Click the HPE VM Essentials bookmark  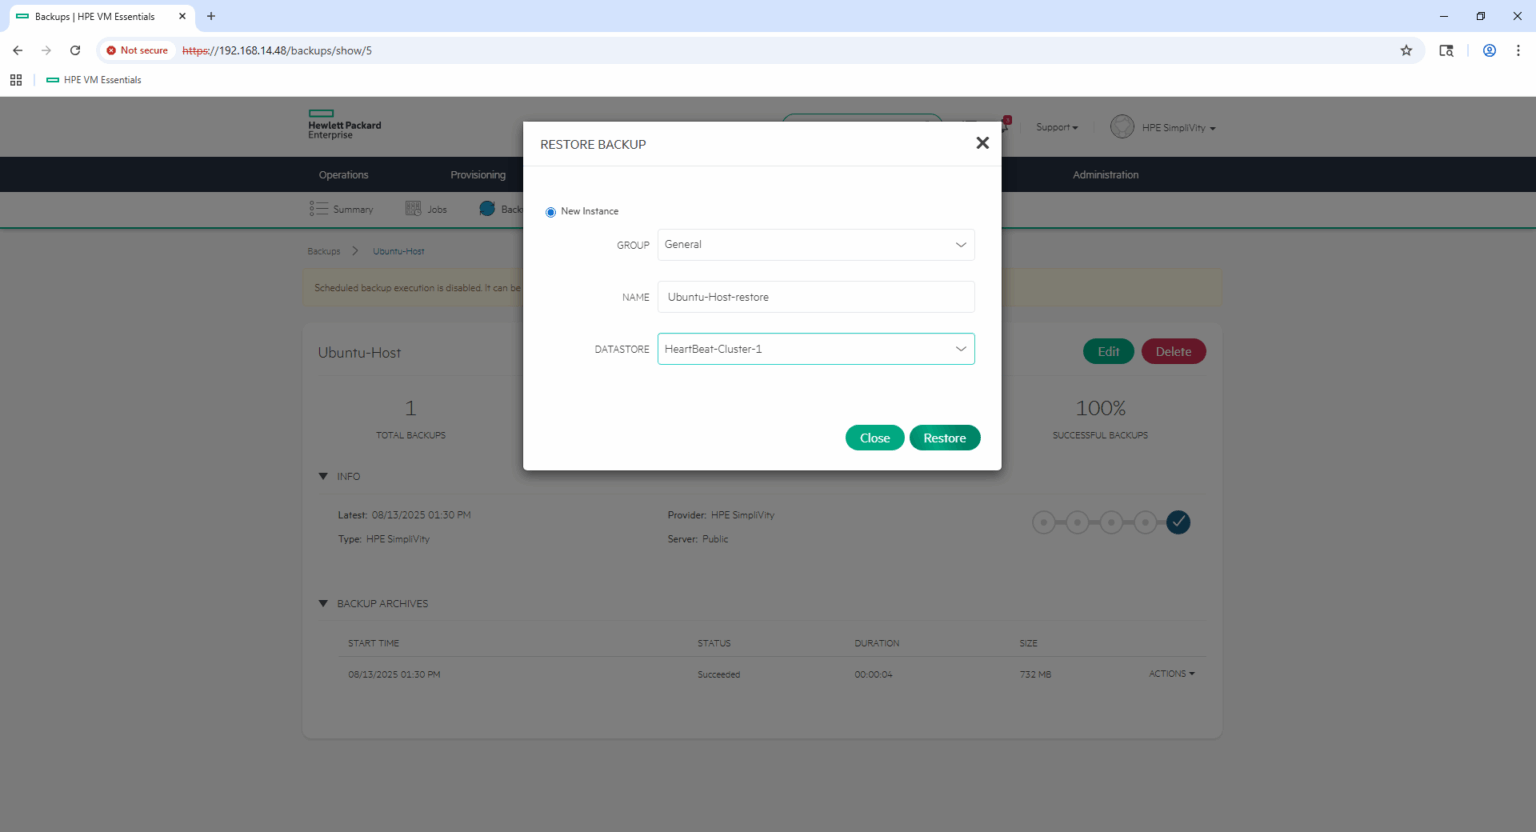point(94,80)
